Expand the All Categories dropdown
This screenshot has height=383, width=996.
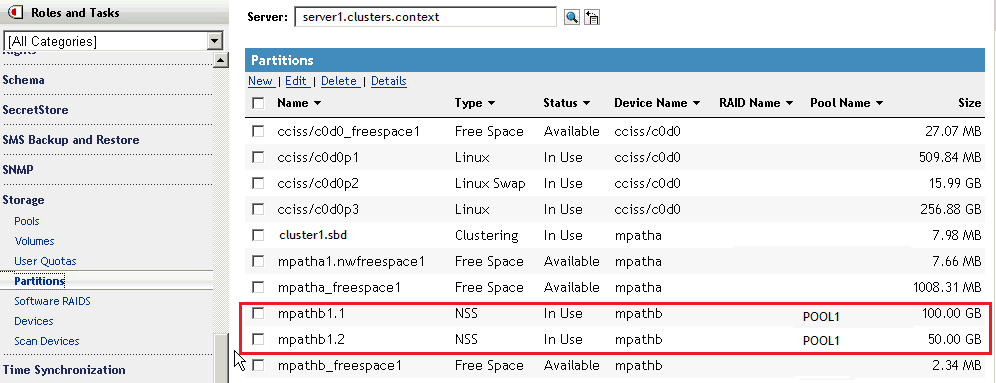216,41
